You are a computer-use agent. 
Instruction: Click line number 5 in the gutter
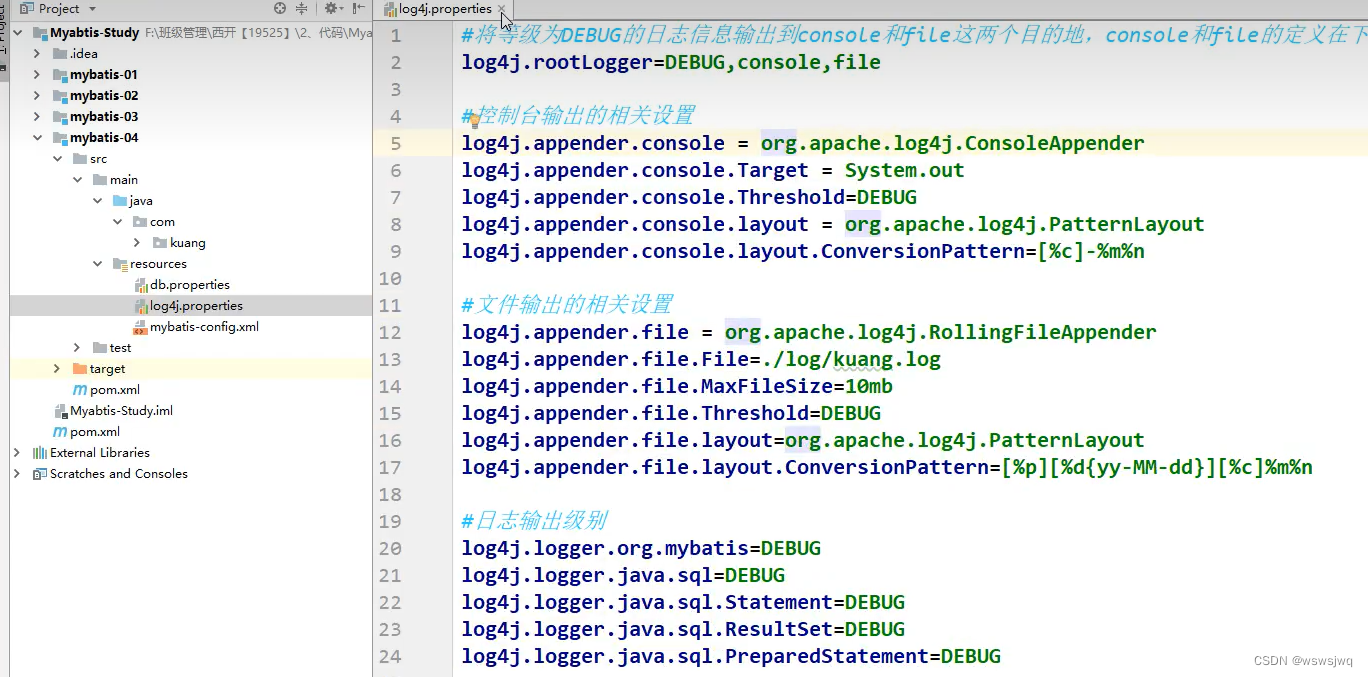pos(396,143)
